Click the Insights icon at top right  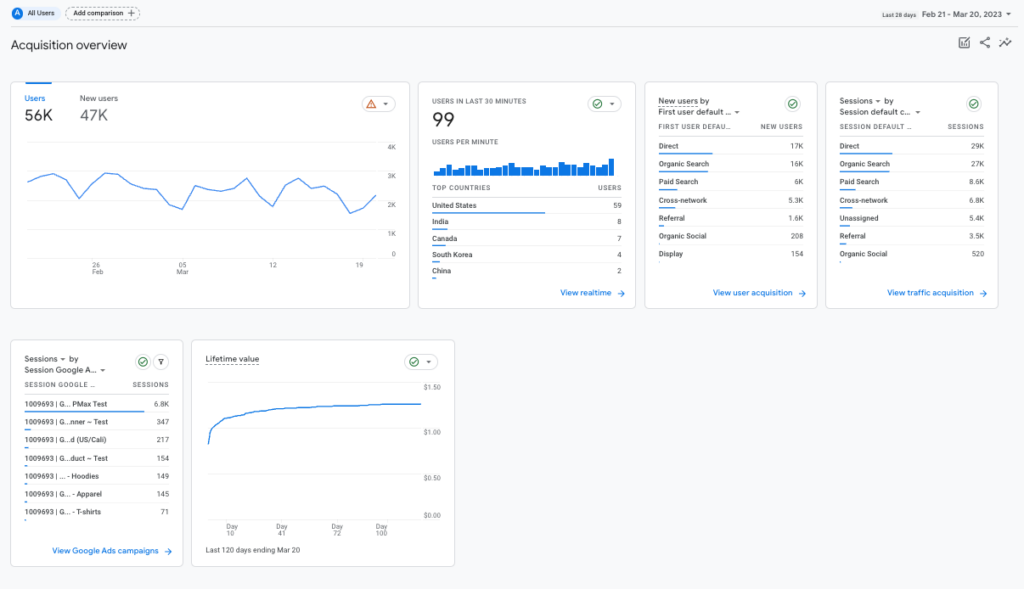coord(1006,43)
